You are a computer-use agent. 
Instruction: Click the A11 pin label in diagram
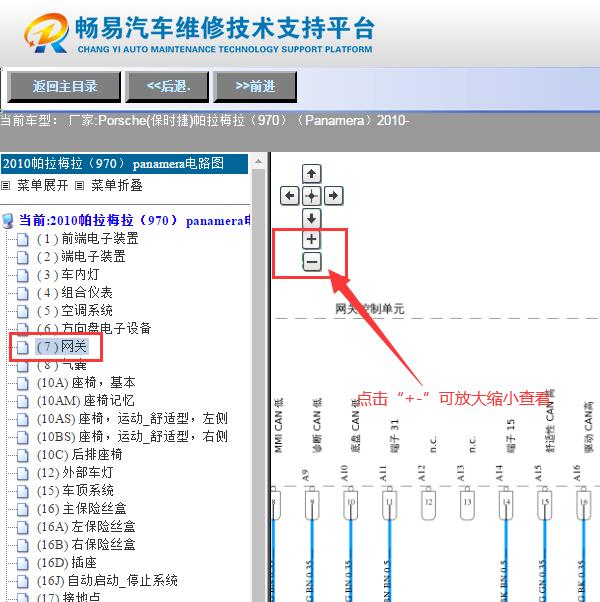pos(383,474)
